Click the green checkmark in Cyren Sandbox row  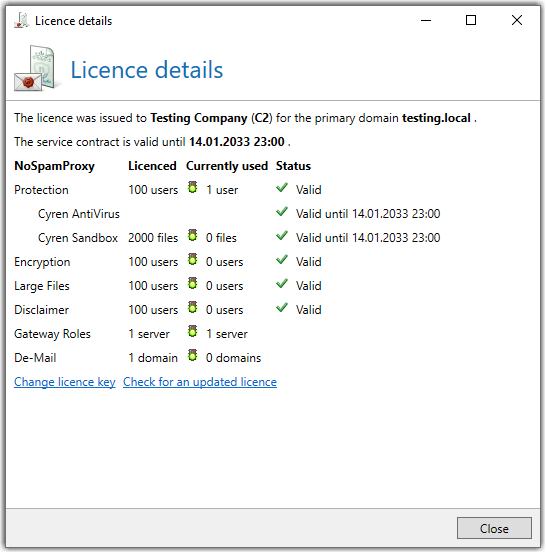point(282,236)
